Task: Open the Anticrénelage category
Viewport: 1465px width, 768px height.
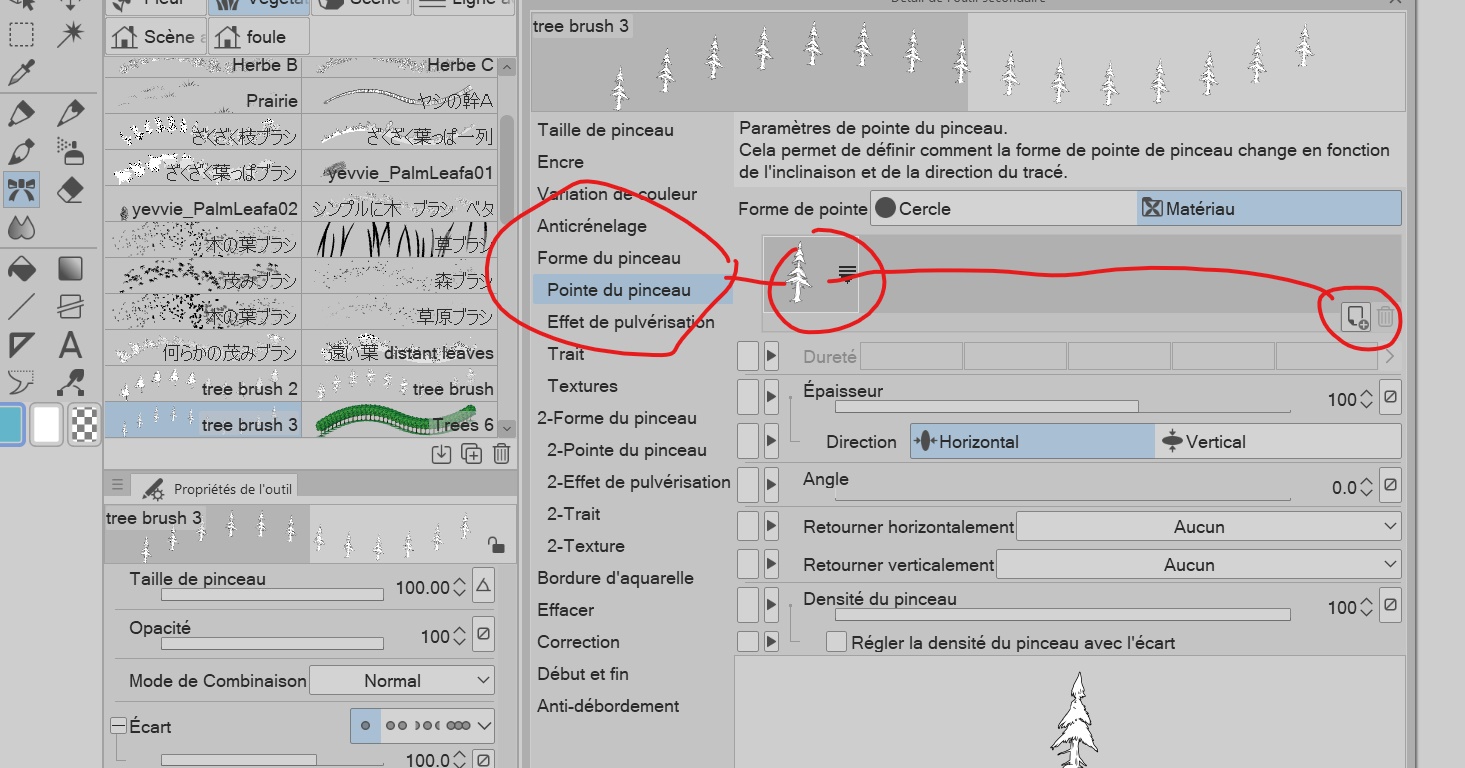Action: pos(592,226)
